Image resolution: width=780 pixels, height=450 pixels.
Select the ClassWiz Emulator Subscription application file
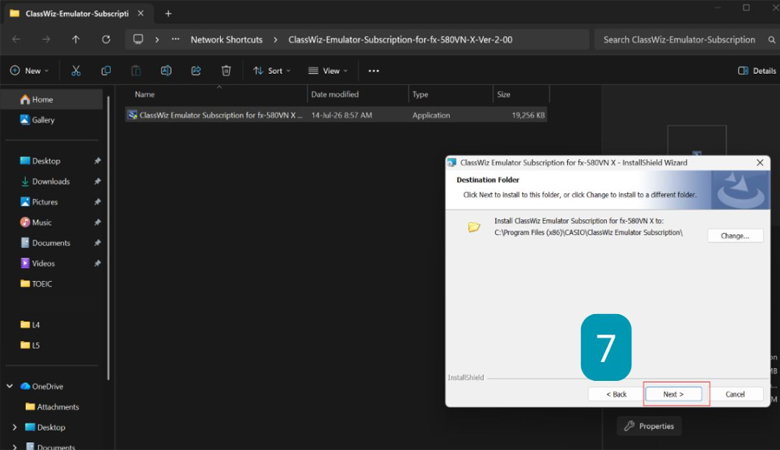pyautogui.click(x=336, y=115)
